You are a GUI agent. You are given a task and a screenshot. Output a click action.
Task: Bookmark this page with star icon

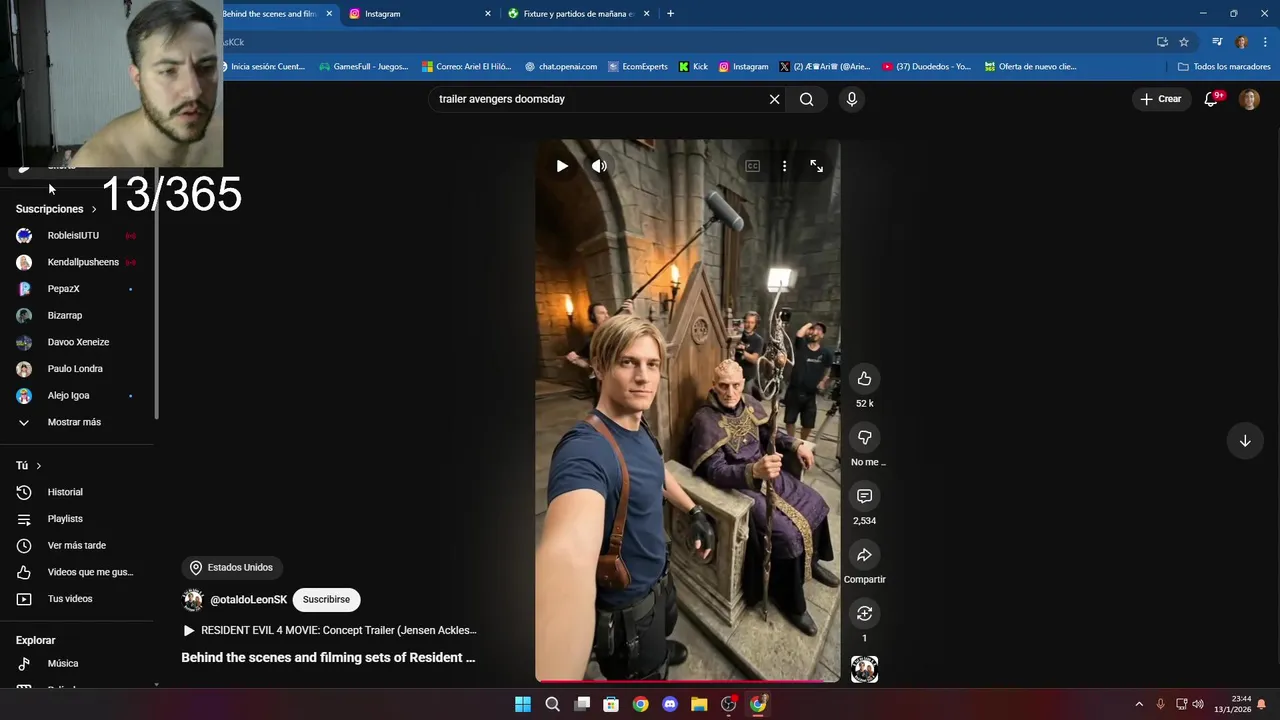click(1184, 42)
